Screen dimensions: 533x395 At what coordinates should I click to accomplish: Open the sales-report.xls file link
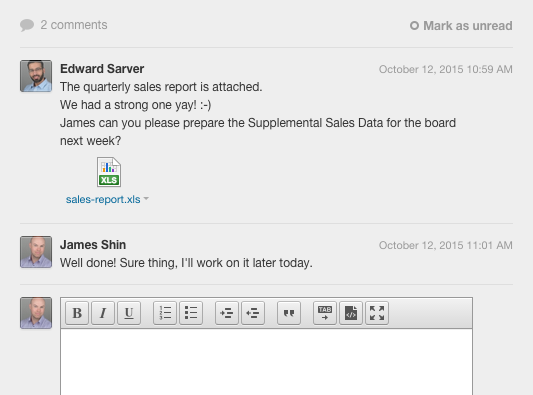103,199
